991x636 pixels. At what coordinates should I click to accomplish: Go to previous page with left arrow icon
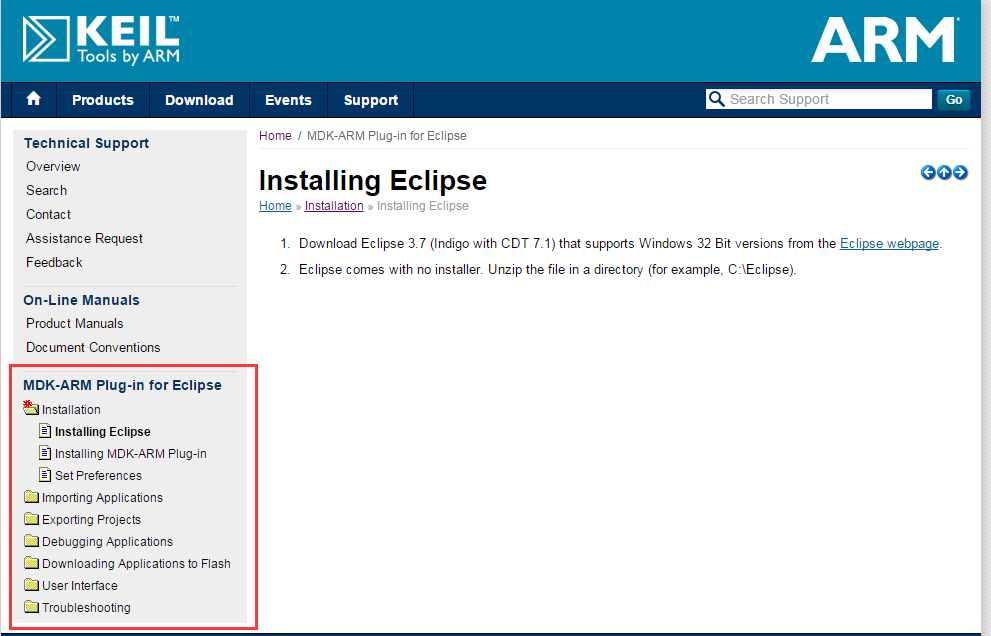928,172
